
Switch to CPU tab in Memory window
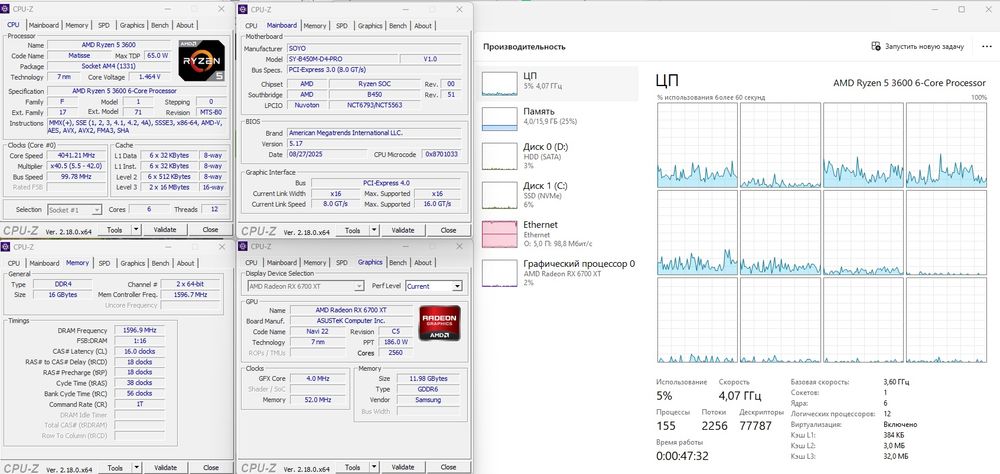(x=13, y=263)
